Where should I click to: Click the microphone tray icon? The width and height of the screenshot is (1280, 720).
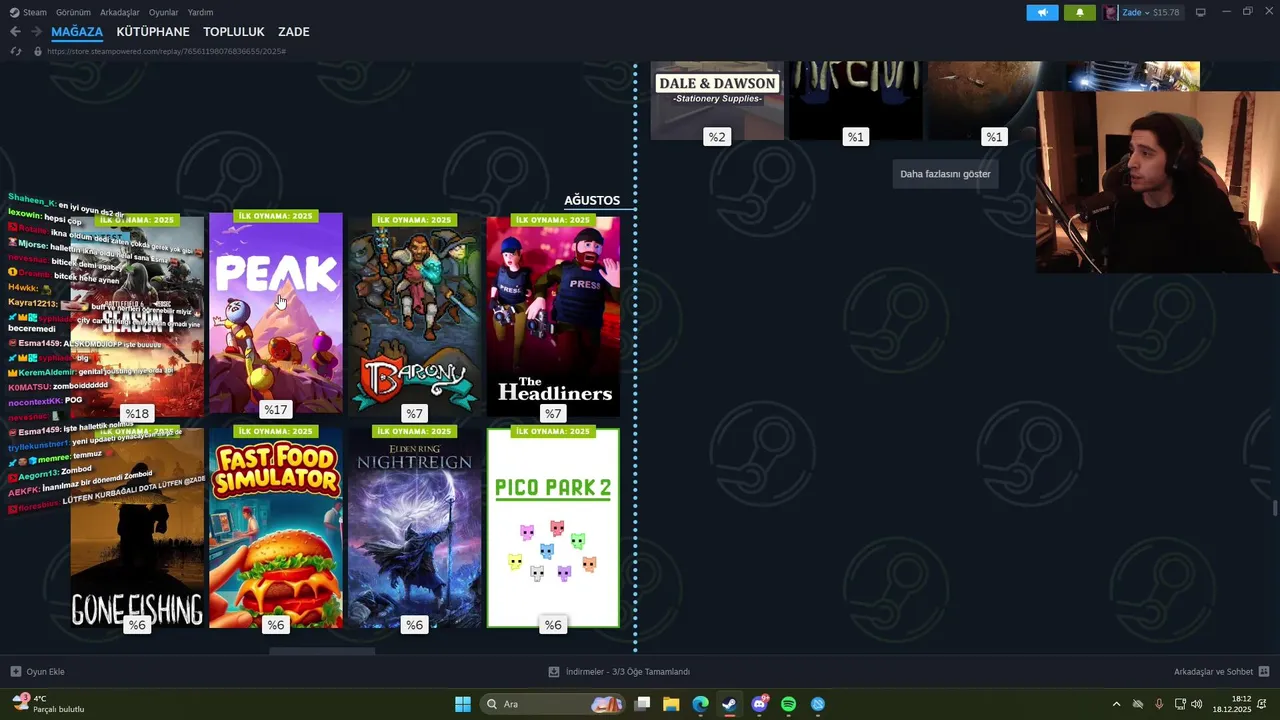[1159, 704]
